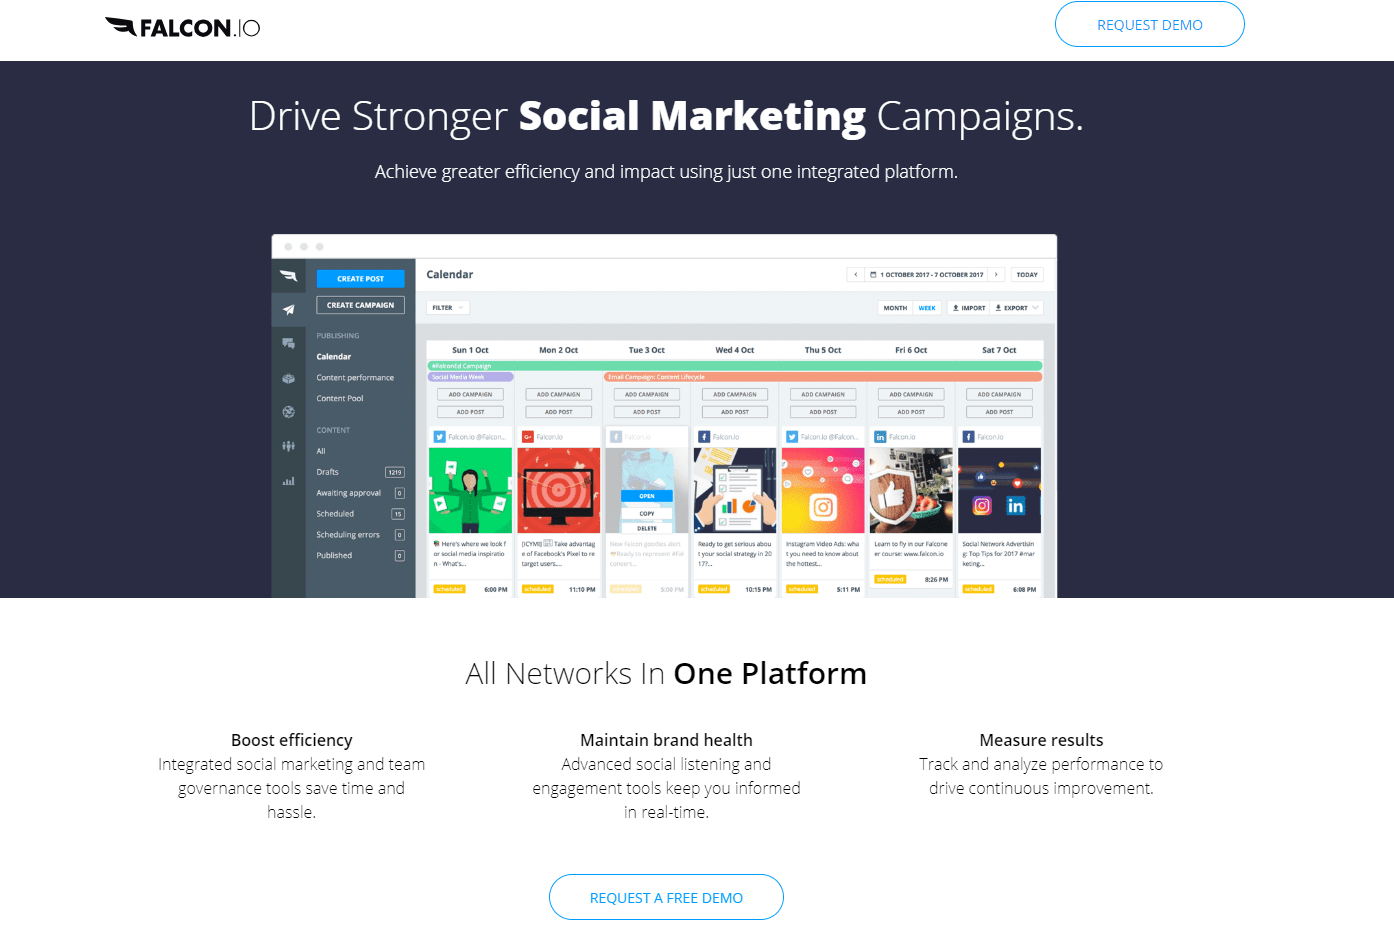Image resolution: width=1394 pixels, height=942 pixels.
Task: Click the Today button
Action: 1027,274
